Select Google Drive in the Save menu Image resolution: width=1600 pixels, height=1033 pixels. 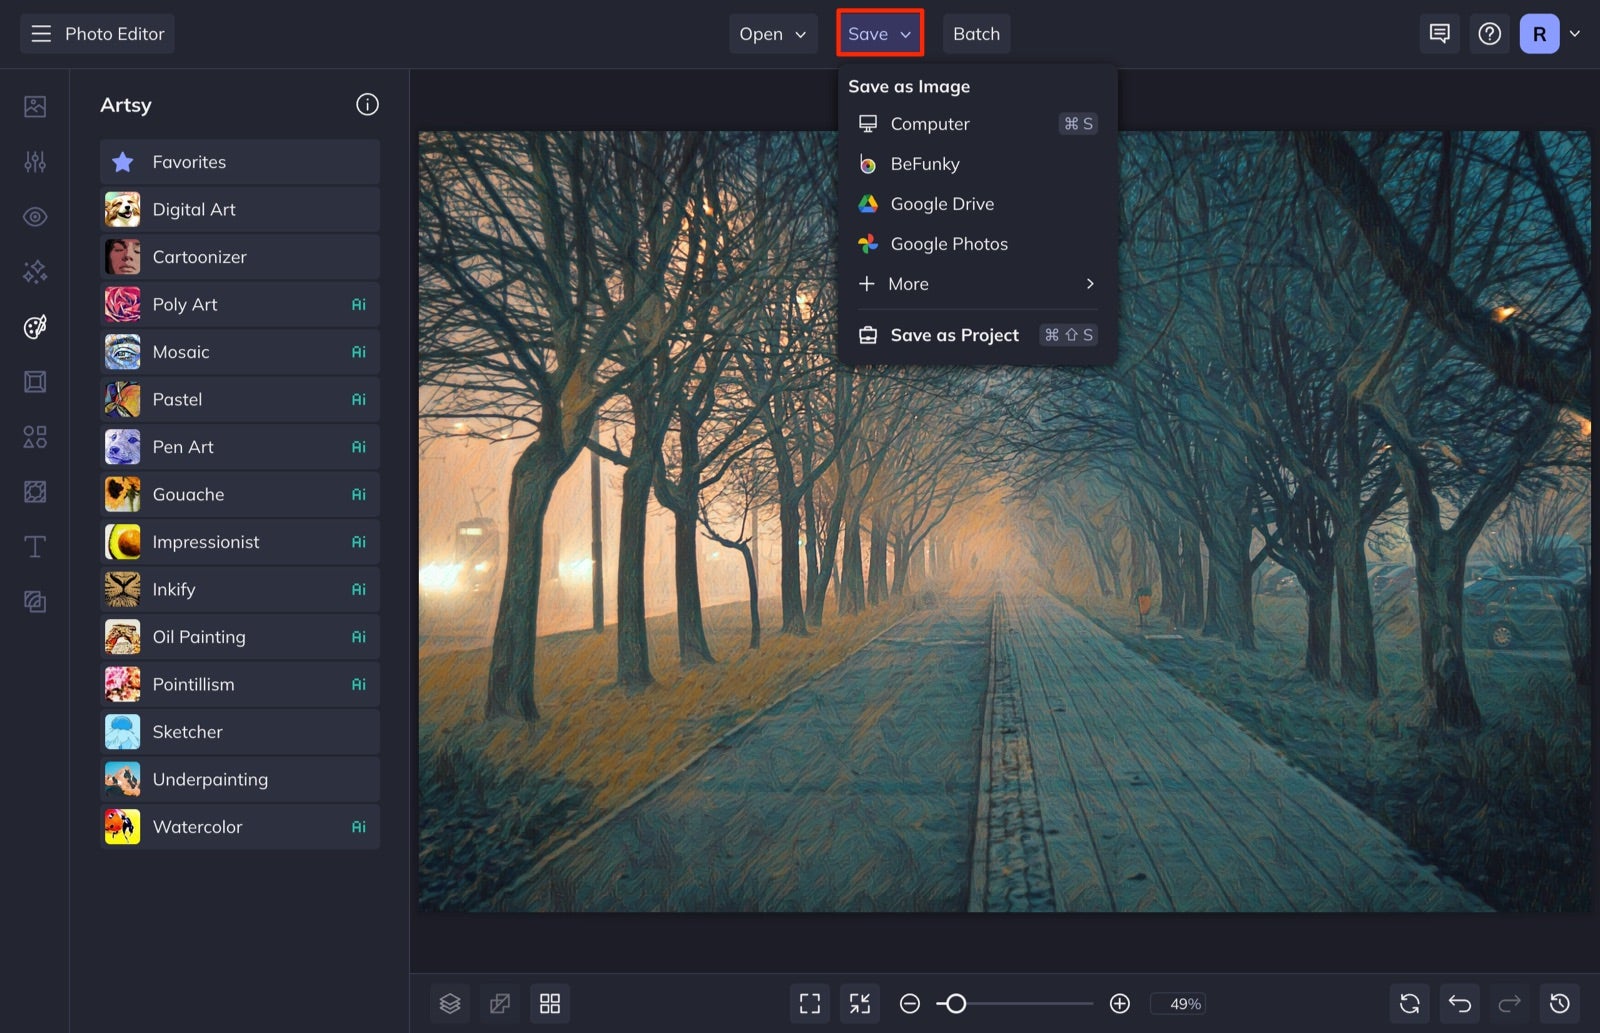coord(942,203)
